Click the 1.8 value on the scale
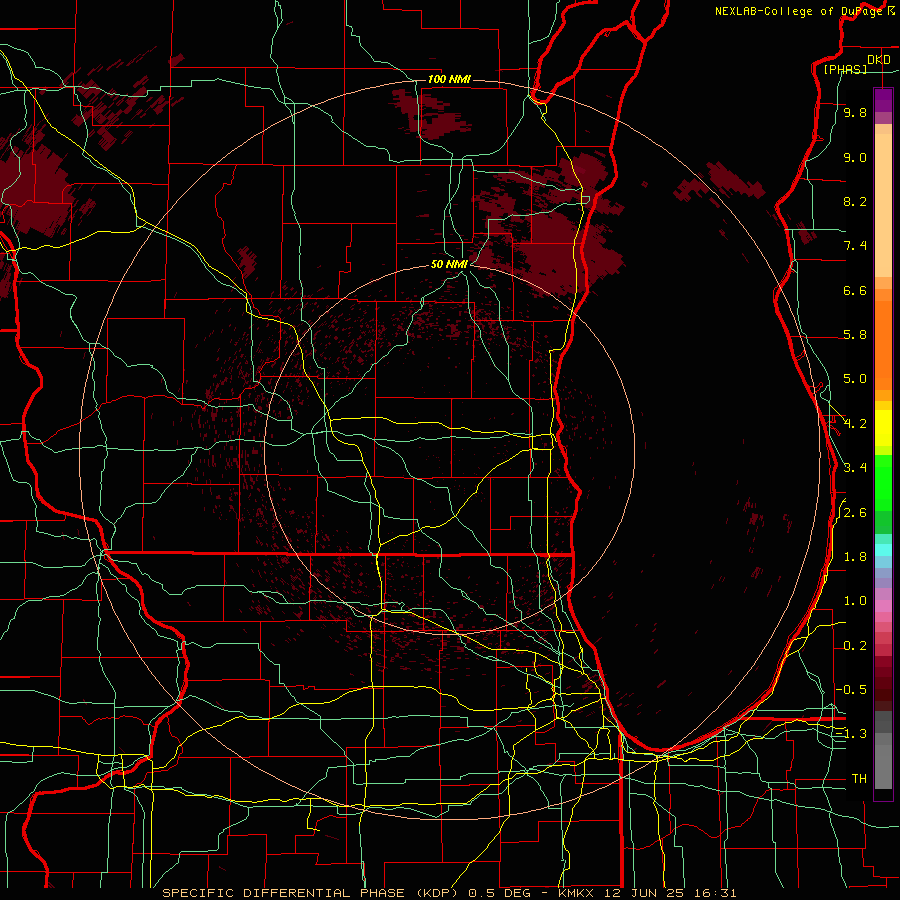This screenshot has width=900, height=900. (x=855, y=557)
